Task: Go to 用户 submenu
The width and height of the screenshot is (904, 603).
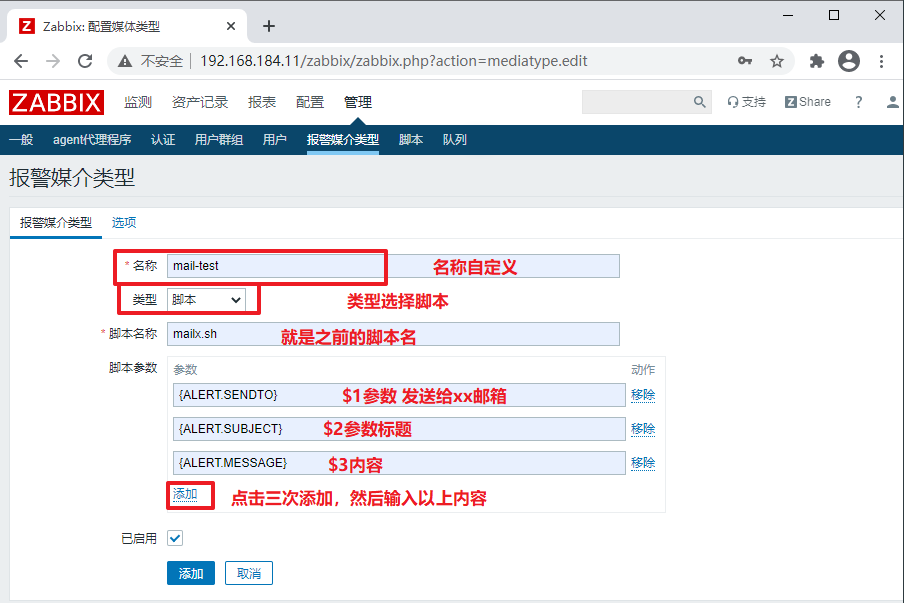Action: pos(274,140)
